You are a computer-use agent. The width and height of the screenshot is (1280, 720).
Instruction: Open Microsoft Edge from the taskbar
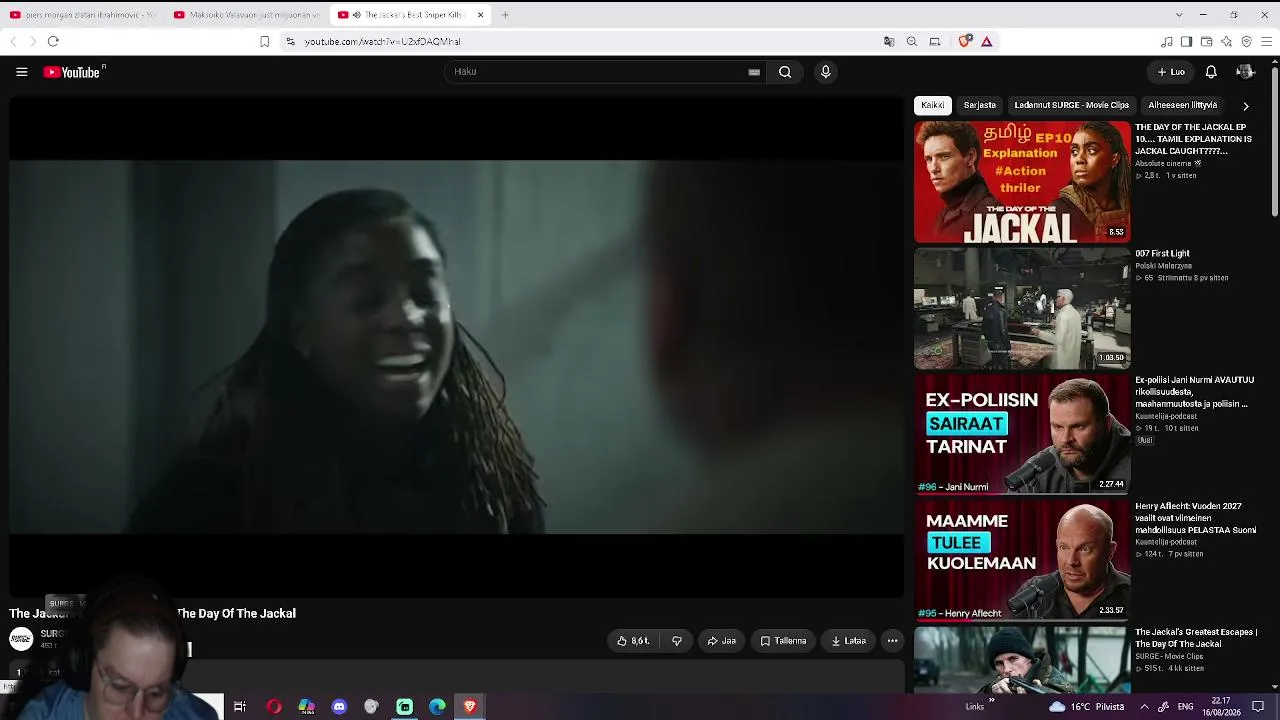(437, 707)
